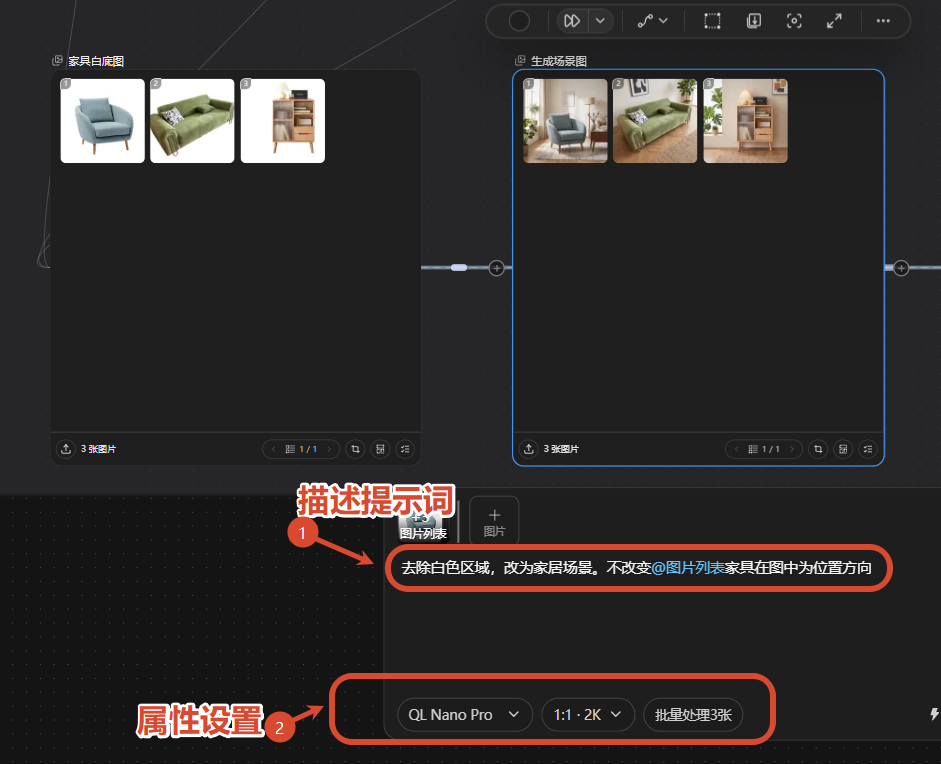Image resolution: width=941 pixels, height=764 pixels.
Task: Click the round color circle in top toolbar
Action: [x=519, y=21]
